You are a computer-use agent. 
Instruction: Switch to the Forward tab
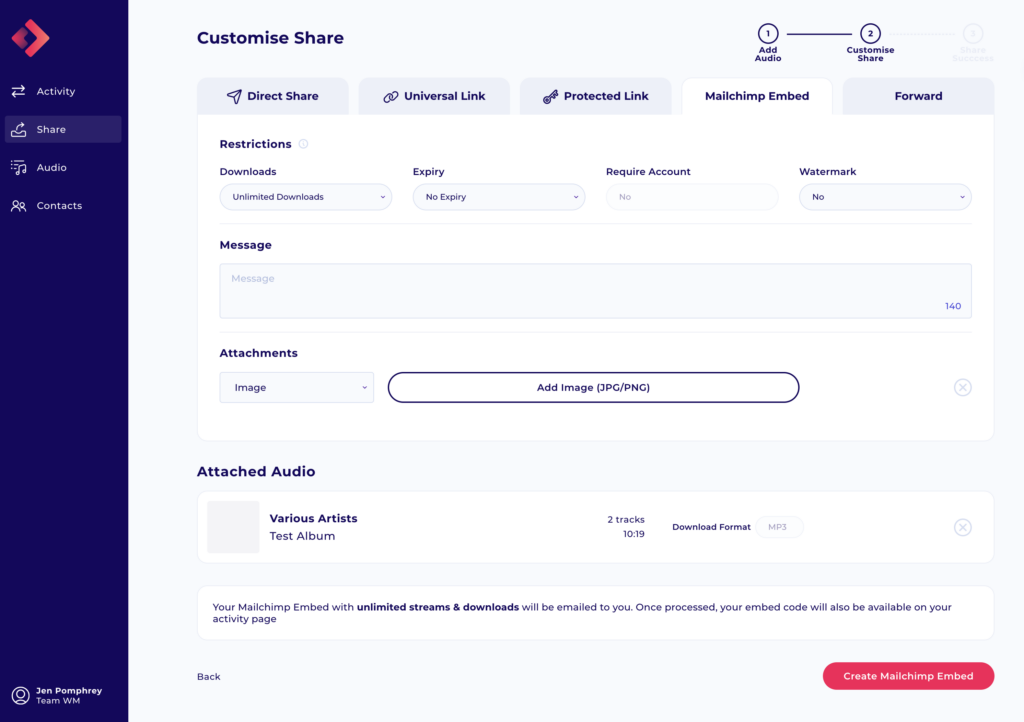tap(917, 95)
